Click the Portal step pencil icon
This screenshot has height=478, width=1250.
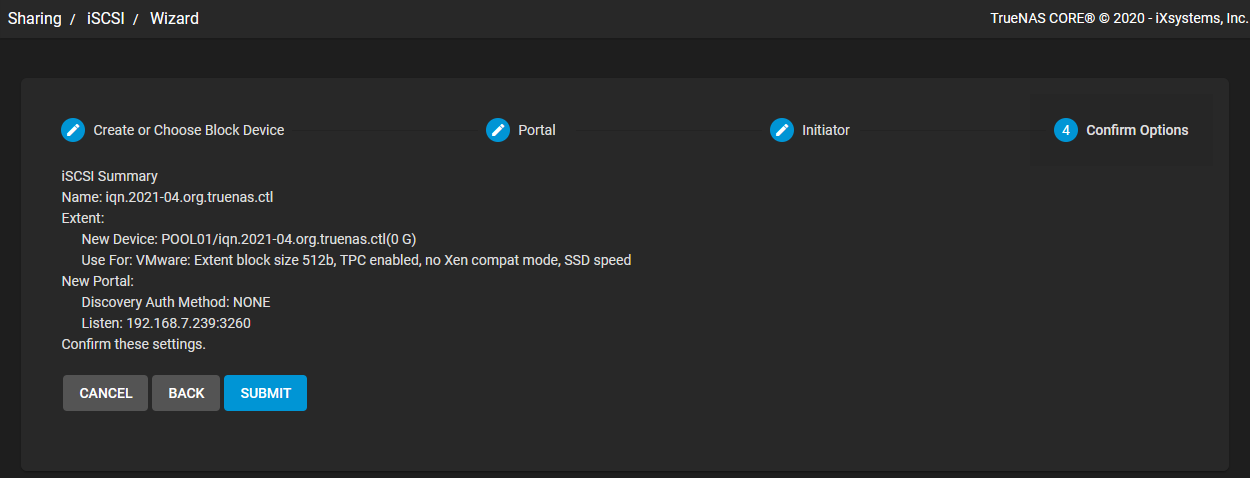click(x=498, y=130)
